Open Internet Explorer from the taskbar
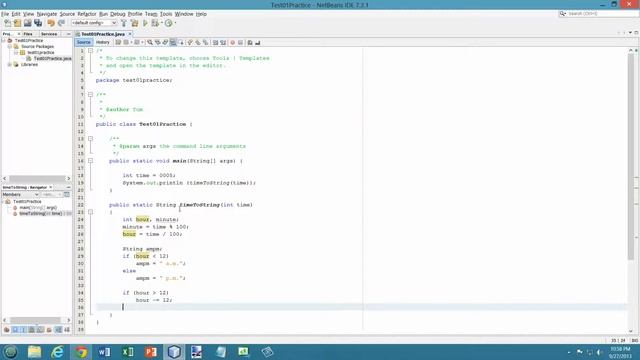Image resolution: width=640 pixels, height=360 pixels. [58, 352]
